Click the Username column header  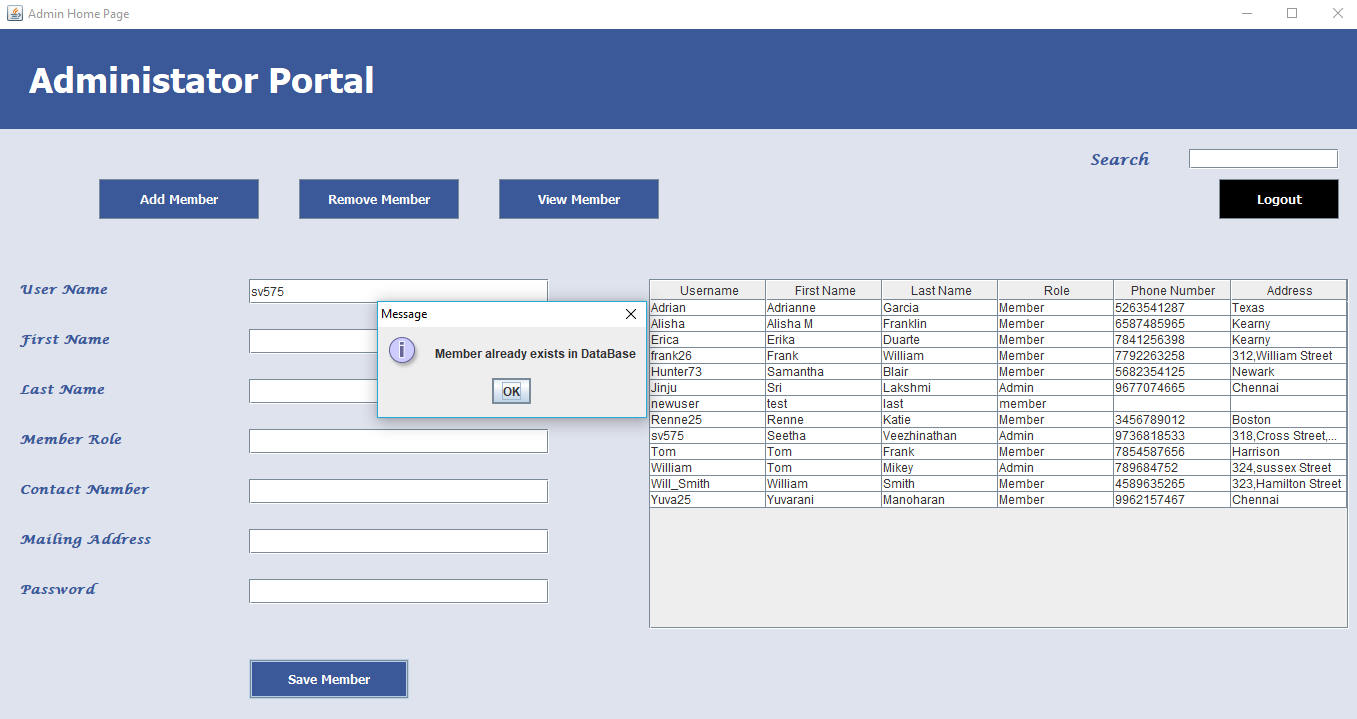[x=708, y=291]
